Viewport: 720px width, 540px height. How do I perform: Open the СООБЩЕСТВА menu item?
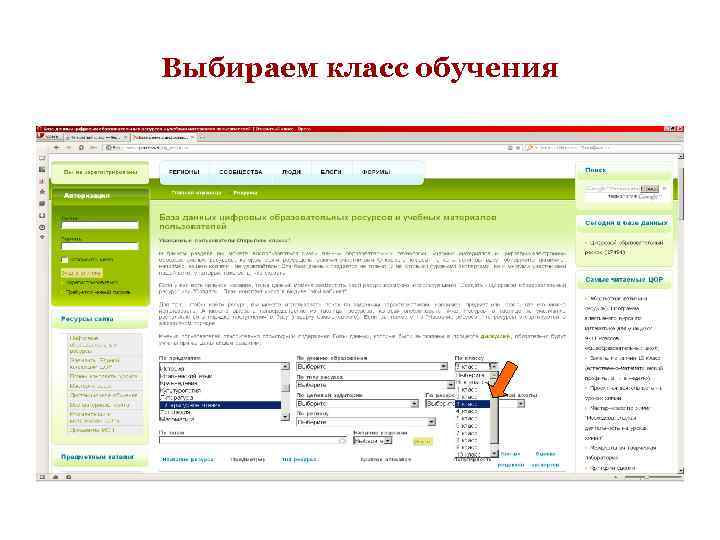click(x=241, y=172)
